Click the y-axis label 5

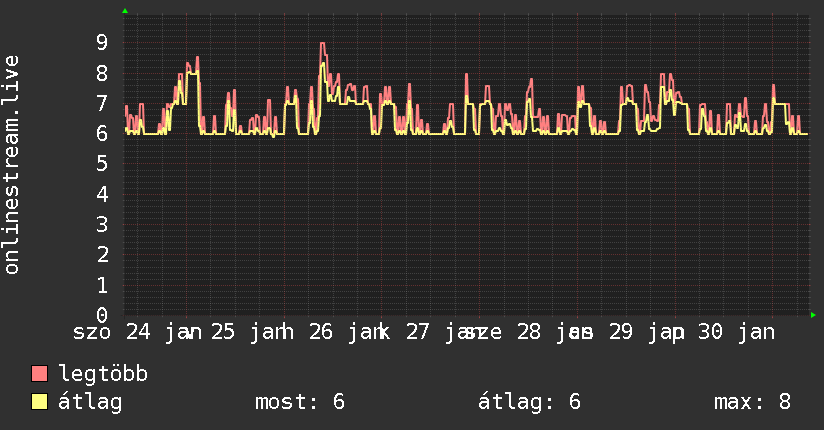102,164
